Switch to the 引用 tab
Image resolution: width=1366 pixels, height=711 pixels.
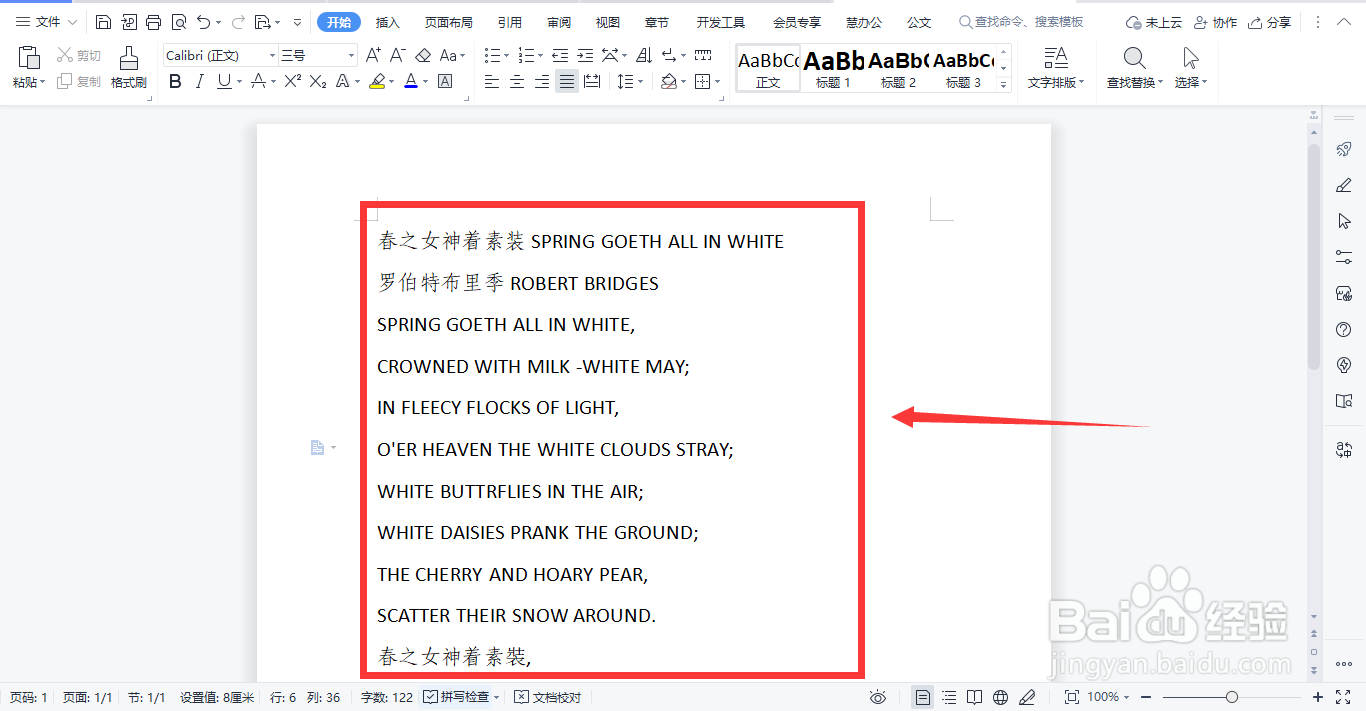pyautogui.click(x=509, y=22)
